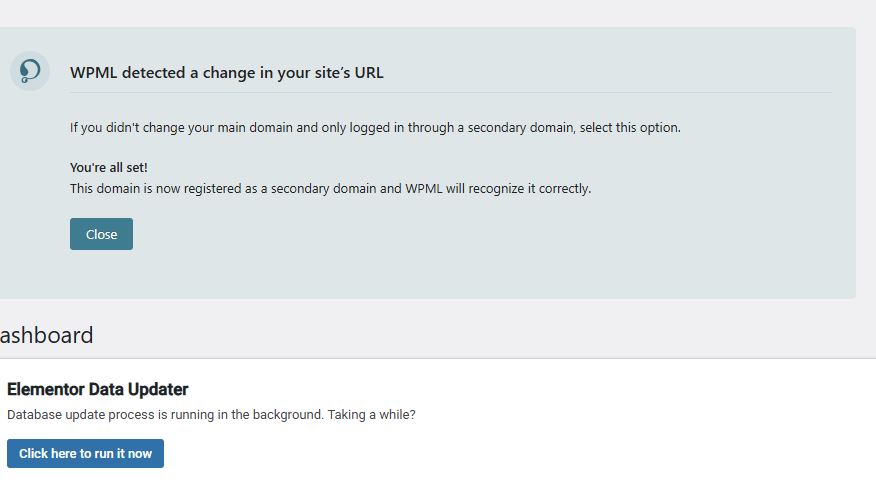Click the word 'URL' in the WPML heading
This screenshot has height=487, width=876.
click(x=368, y=72)
